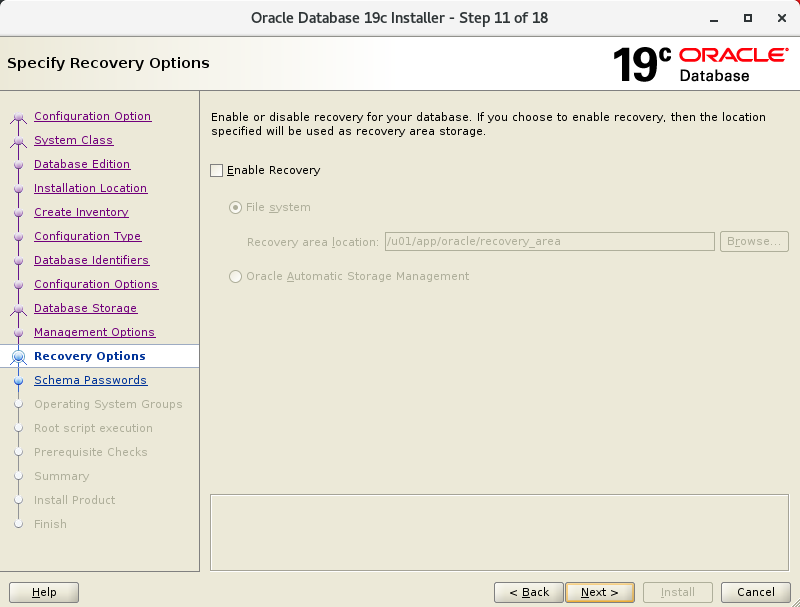Close the installer window
Image resolution: width=800 pixels, height=607 pixels.
pyautogui.click(x=782, y=18)
